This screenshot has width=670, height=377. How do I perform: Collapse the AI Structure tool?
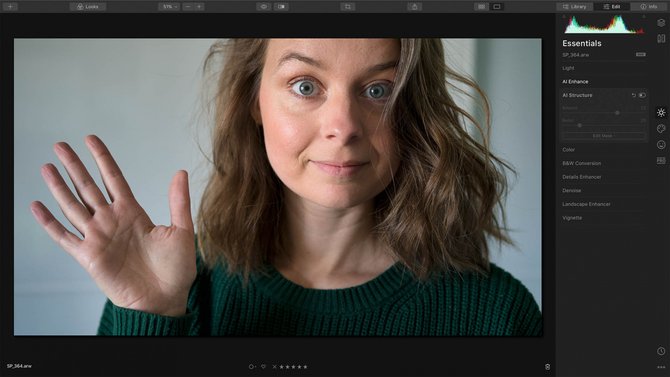pyautogui.click(x=577, y=95)
